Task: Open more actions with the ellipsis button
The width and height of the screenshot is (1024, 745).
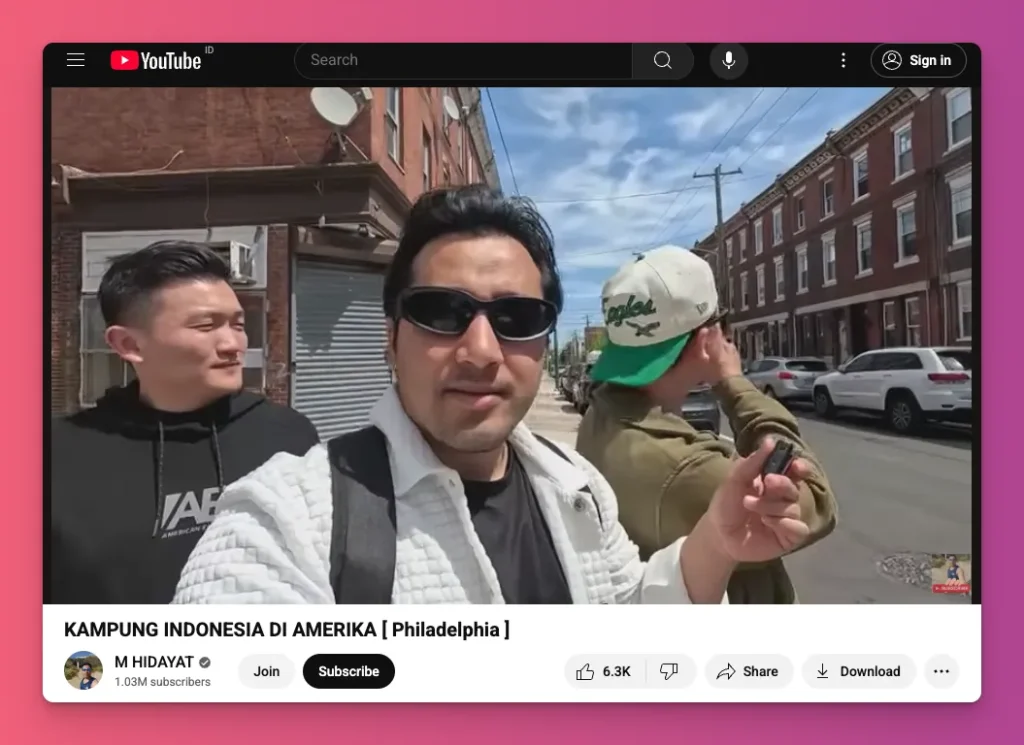Action: [940, 671]
